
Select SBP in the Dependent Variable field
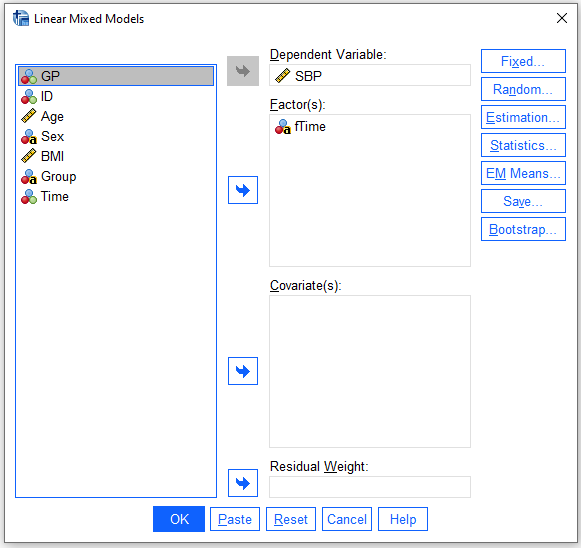[x=370, y=76]
